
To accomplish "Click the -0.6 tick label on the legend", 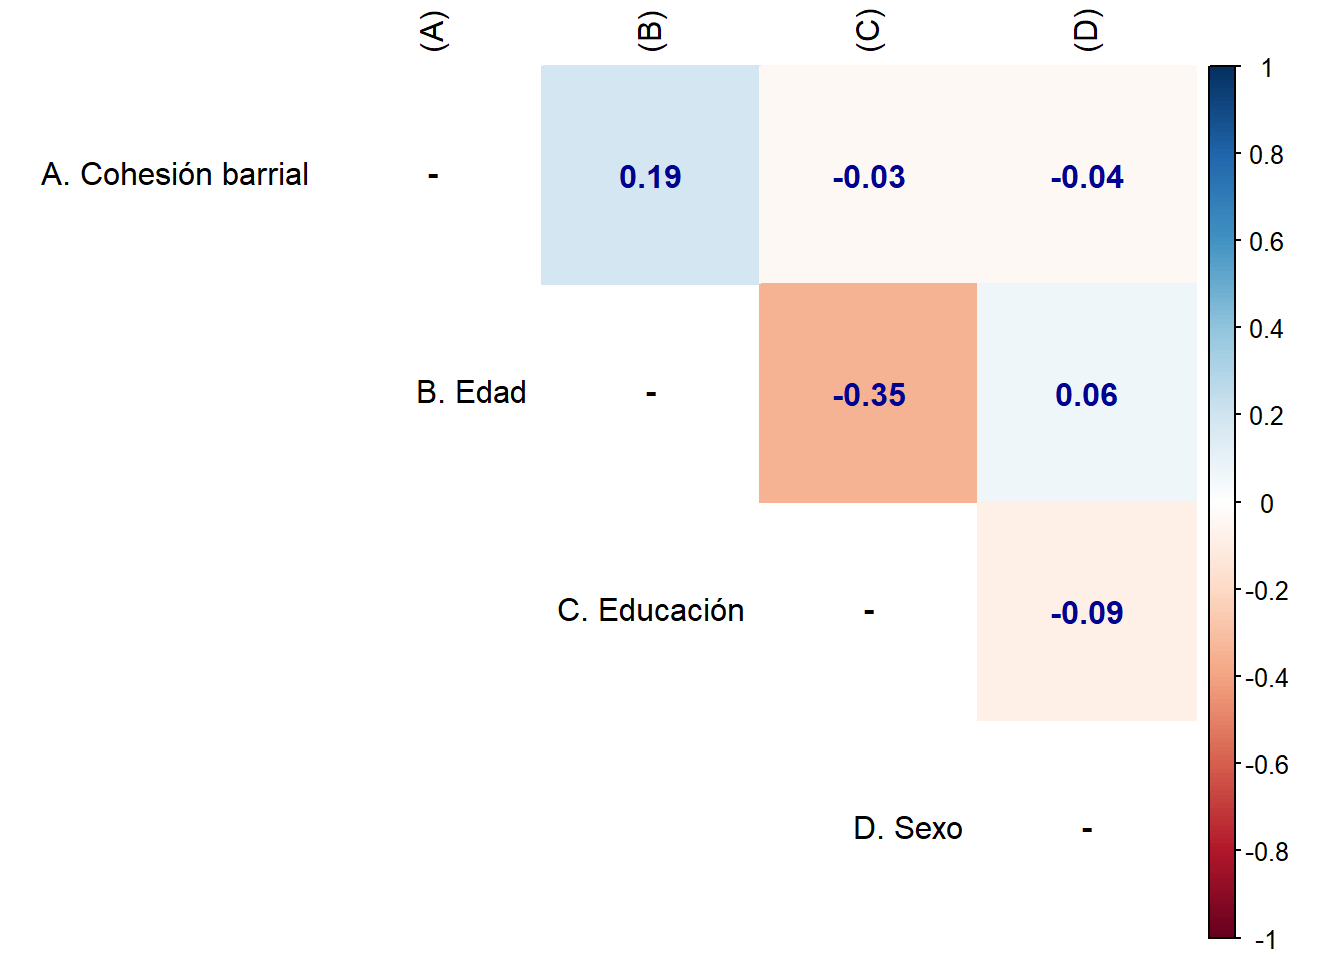I will pos(1266,765).
